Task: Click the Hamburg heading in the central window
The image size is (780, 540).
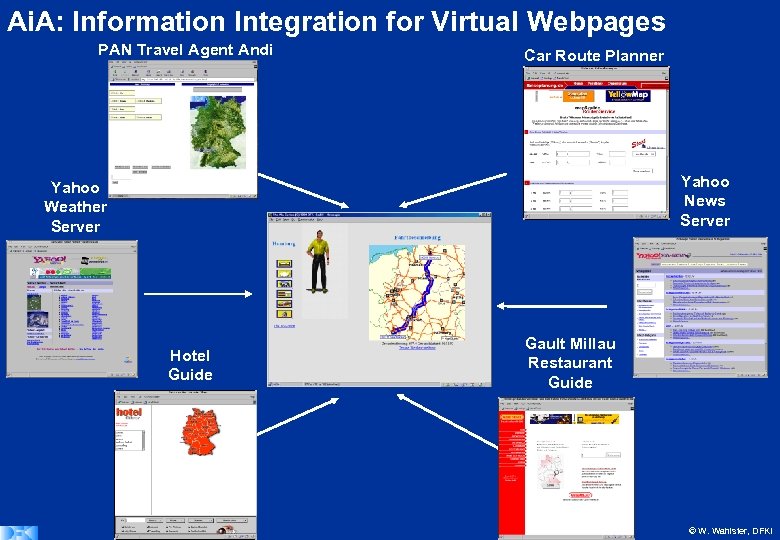Action: click(284, 244)
